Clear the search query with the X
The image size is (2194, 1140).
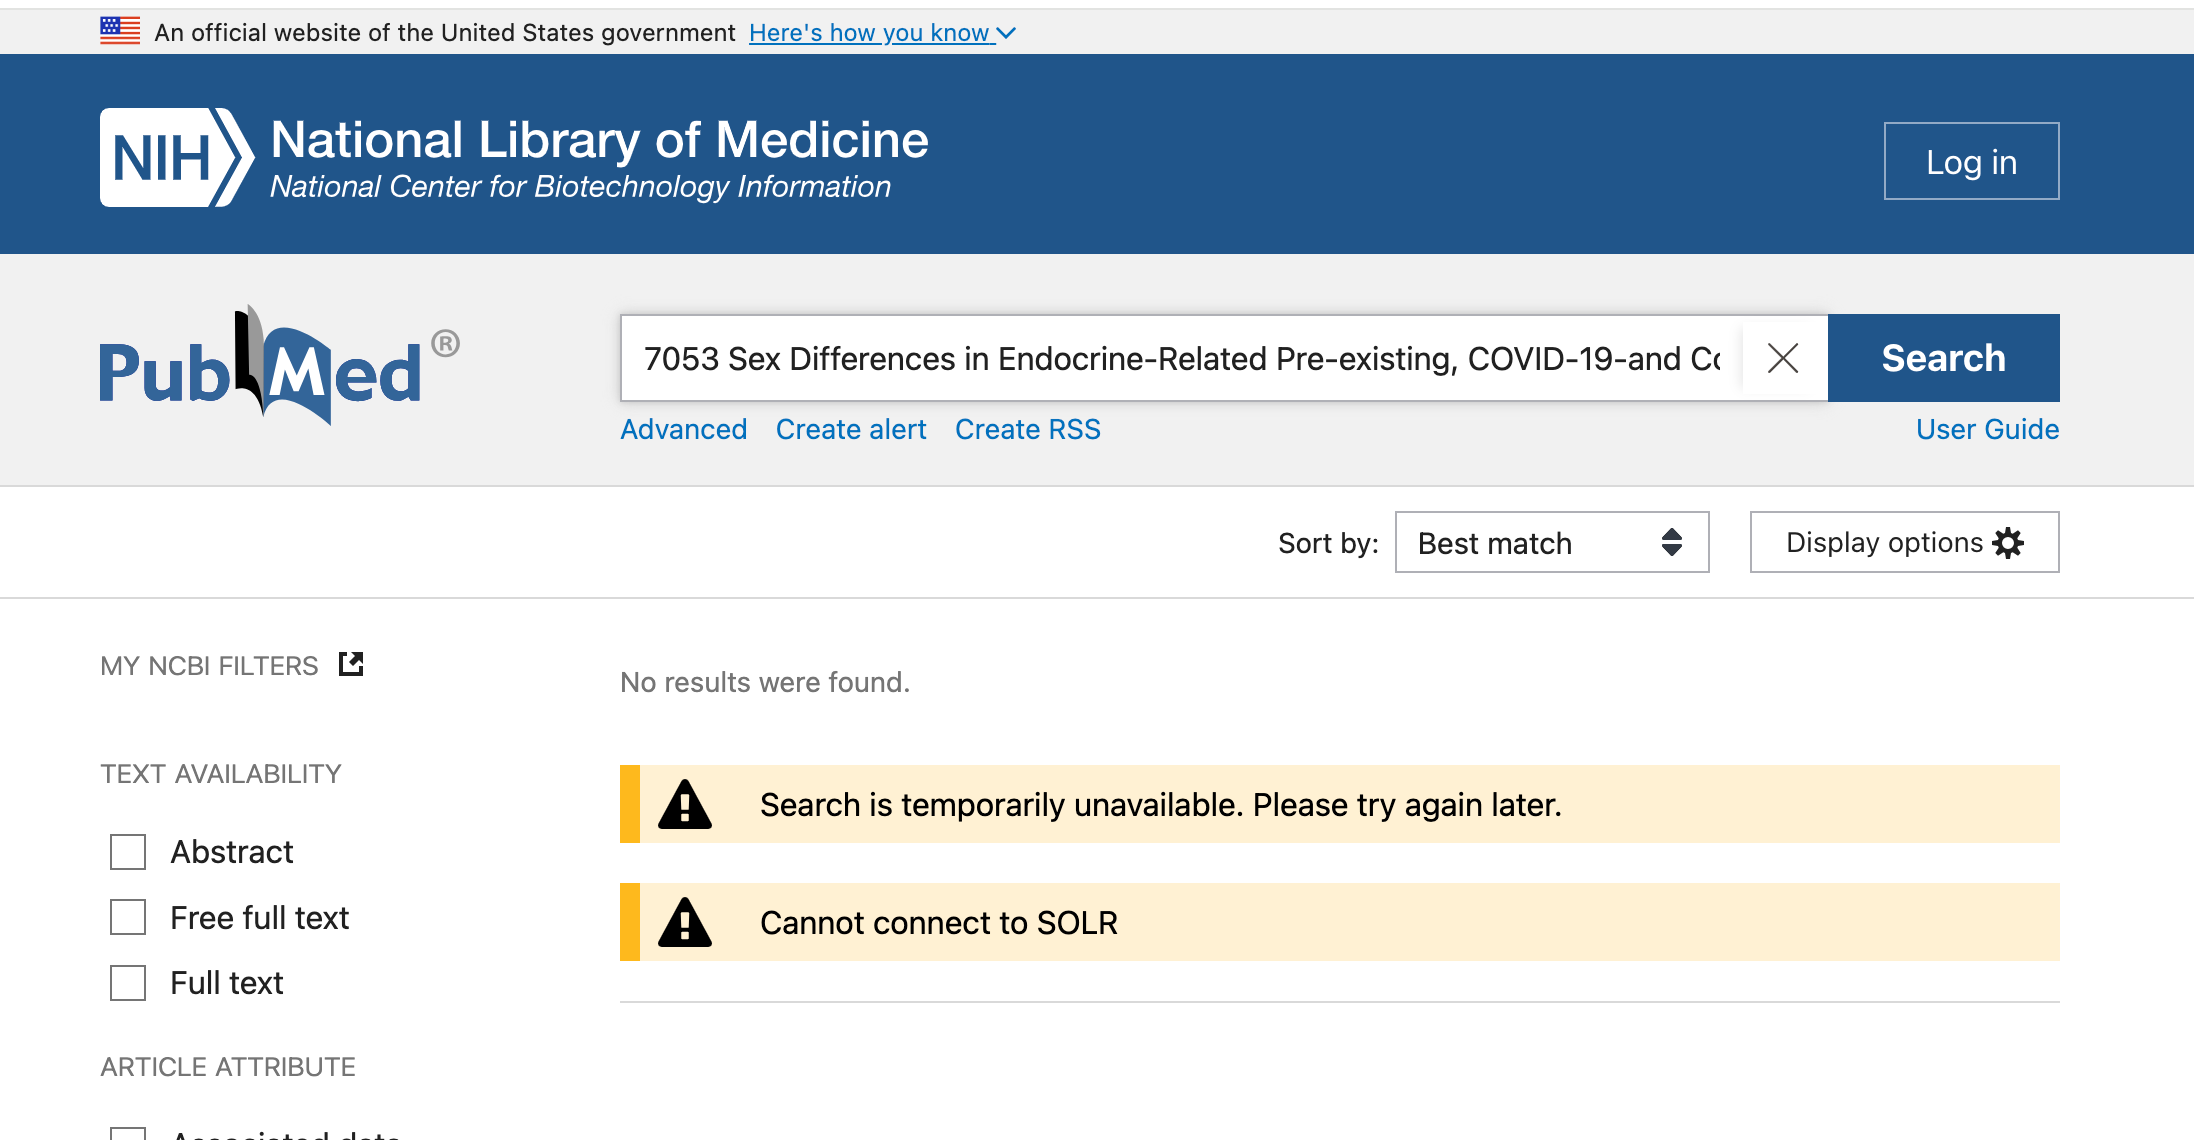click(x=1783, y=358)
